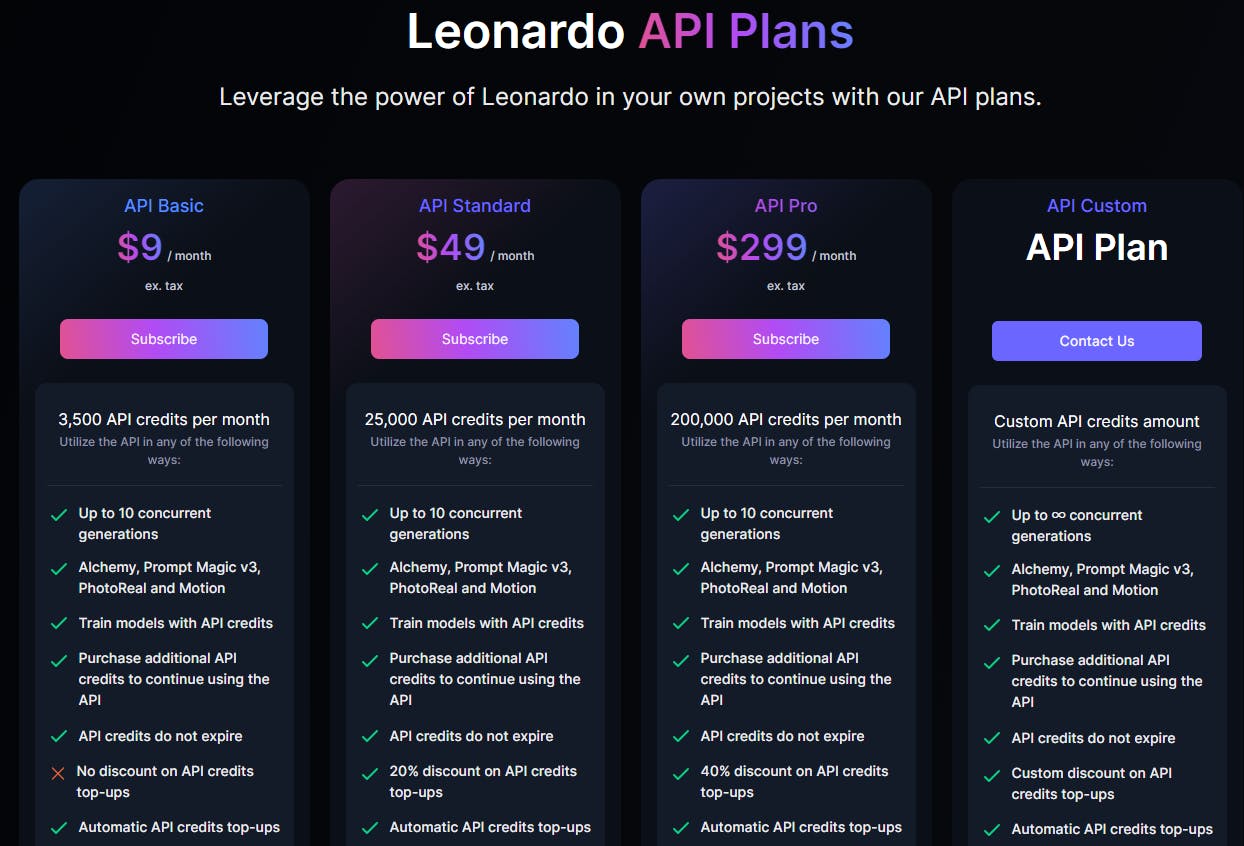Image resolution: width=1244 pixels, height=846 pixels.
Task: Click checkmark beside Custom discount on API credits
Action: pos(992,775)
